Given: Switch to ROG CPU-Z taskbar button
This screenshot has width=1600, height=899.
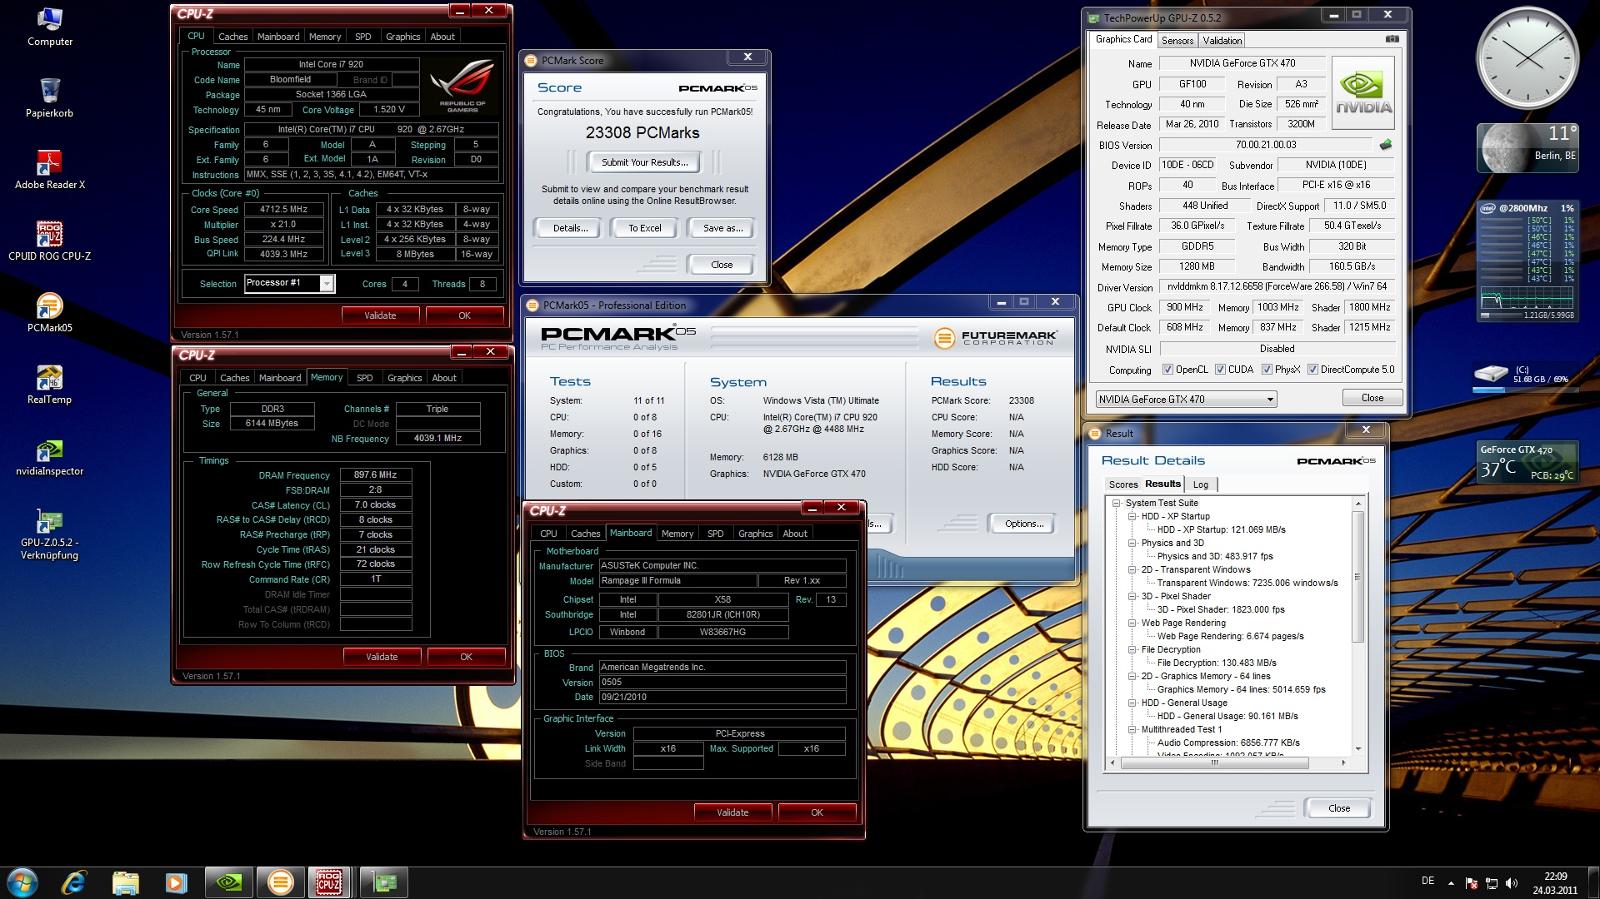Looking at the screenshot, I should [330, 882].
